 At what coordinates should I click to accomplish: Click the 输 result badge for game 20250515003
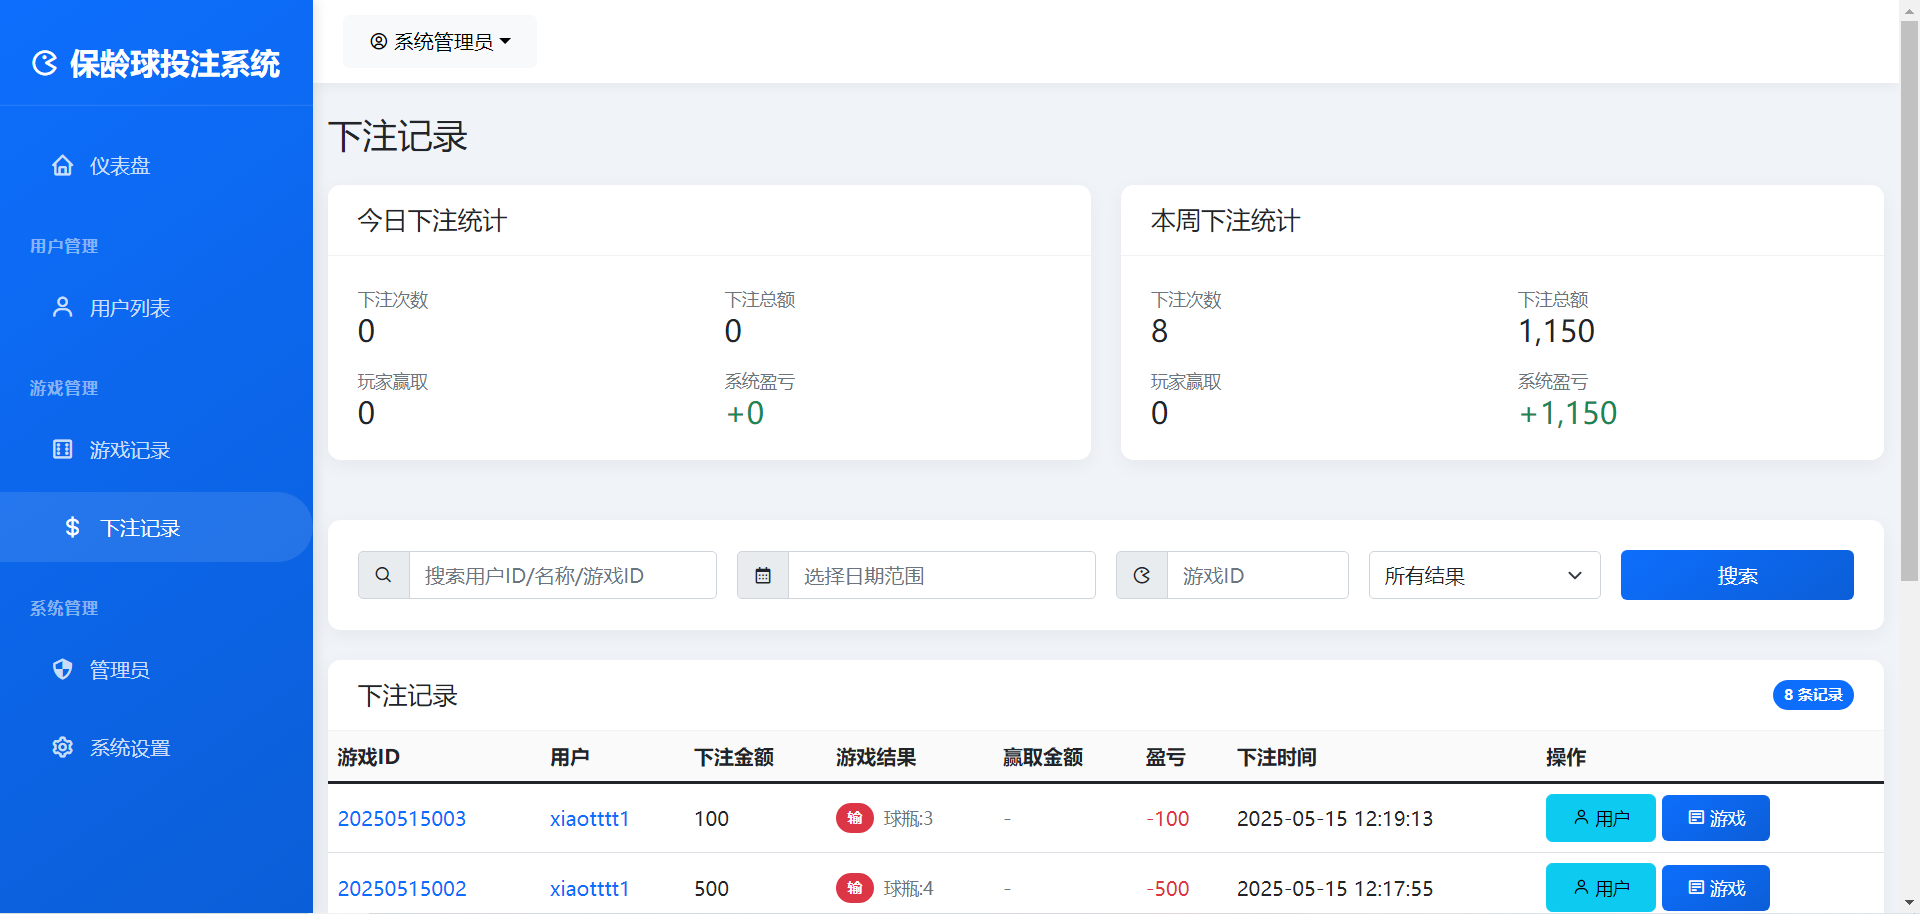coord(854,818)
